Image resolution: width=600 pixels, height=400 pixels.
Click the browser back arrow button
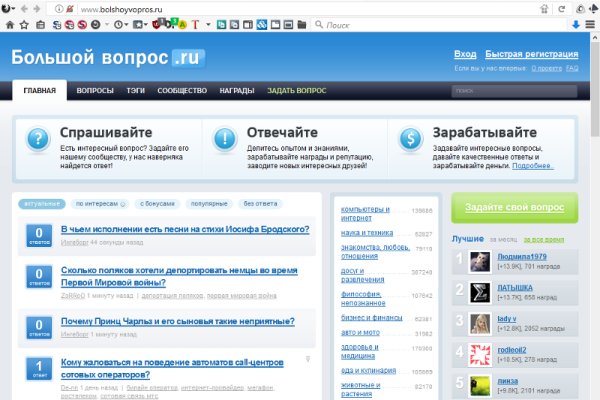tap(22, 8)
